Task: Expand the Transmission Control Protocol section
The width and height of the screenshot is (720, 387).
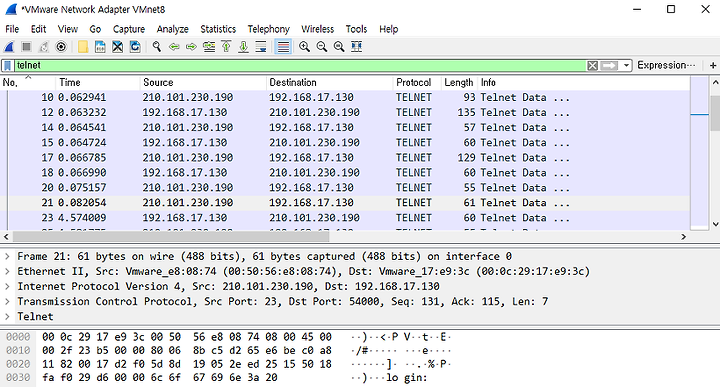Action: point(7,302)
